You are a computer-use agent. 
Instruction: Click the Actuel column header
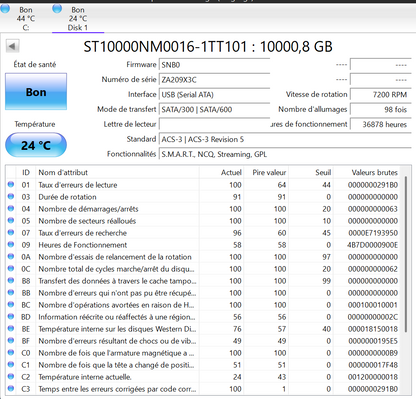coord(221,172)
